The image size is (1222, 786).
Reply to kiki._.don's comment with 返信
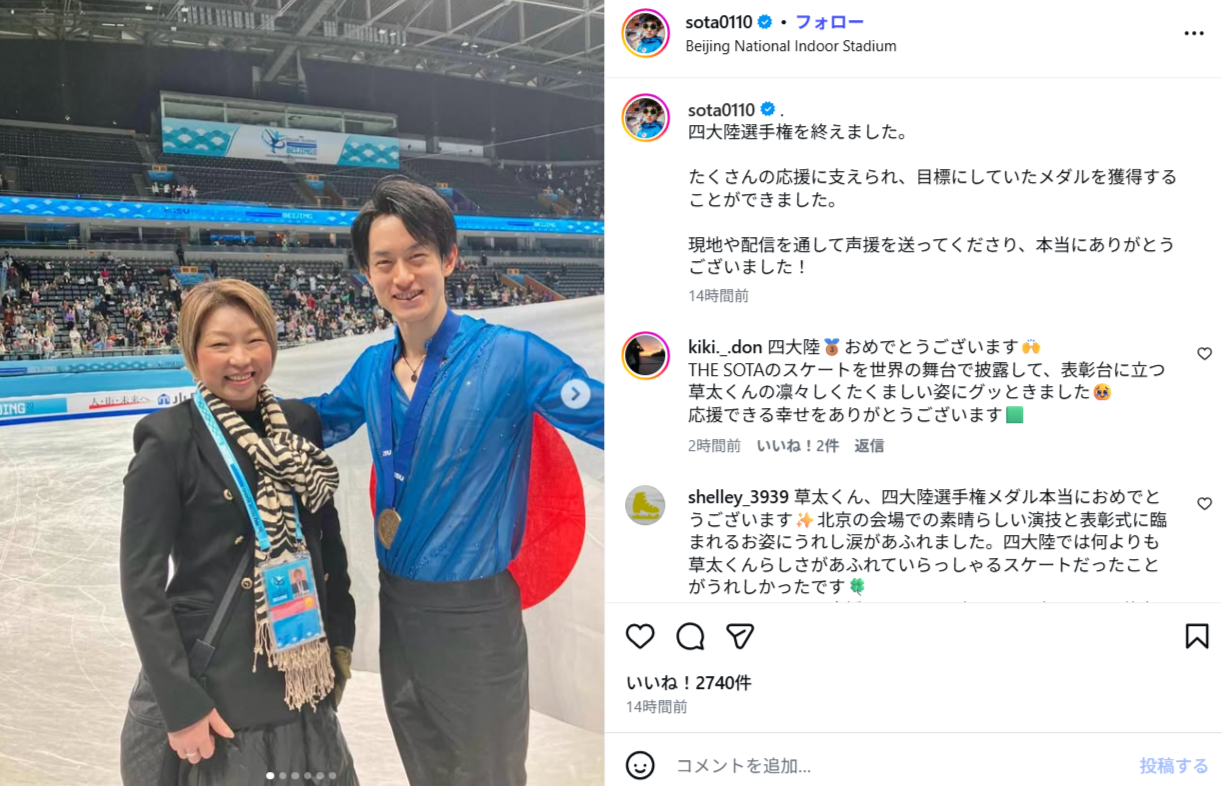coord(869,446)
